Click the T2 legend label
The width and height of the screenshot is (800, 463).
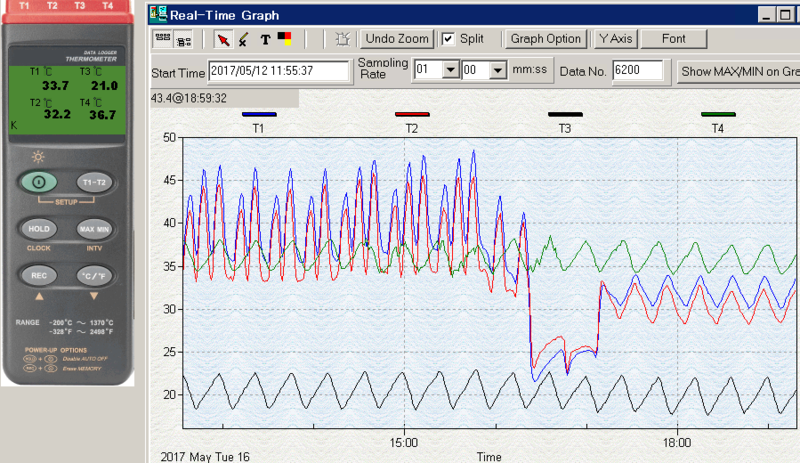(x=411, y=129)
